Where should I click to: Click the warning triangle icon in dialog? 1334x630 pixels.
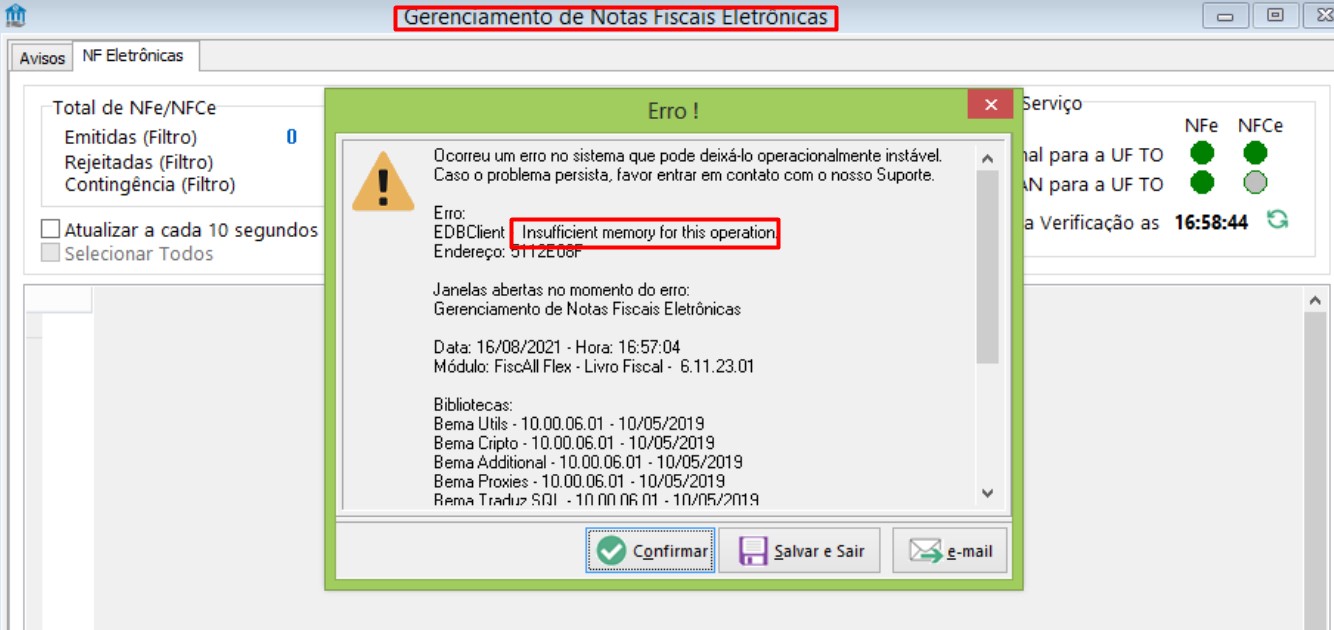tap(383, 181)
